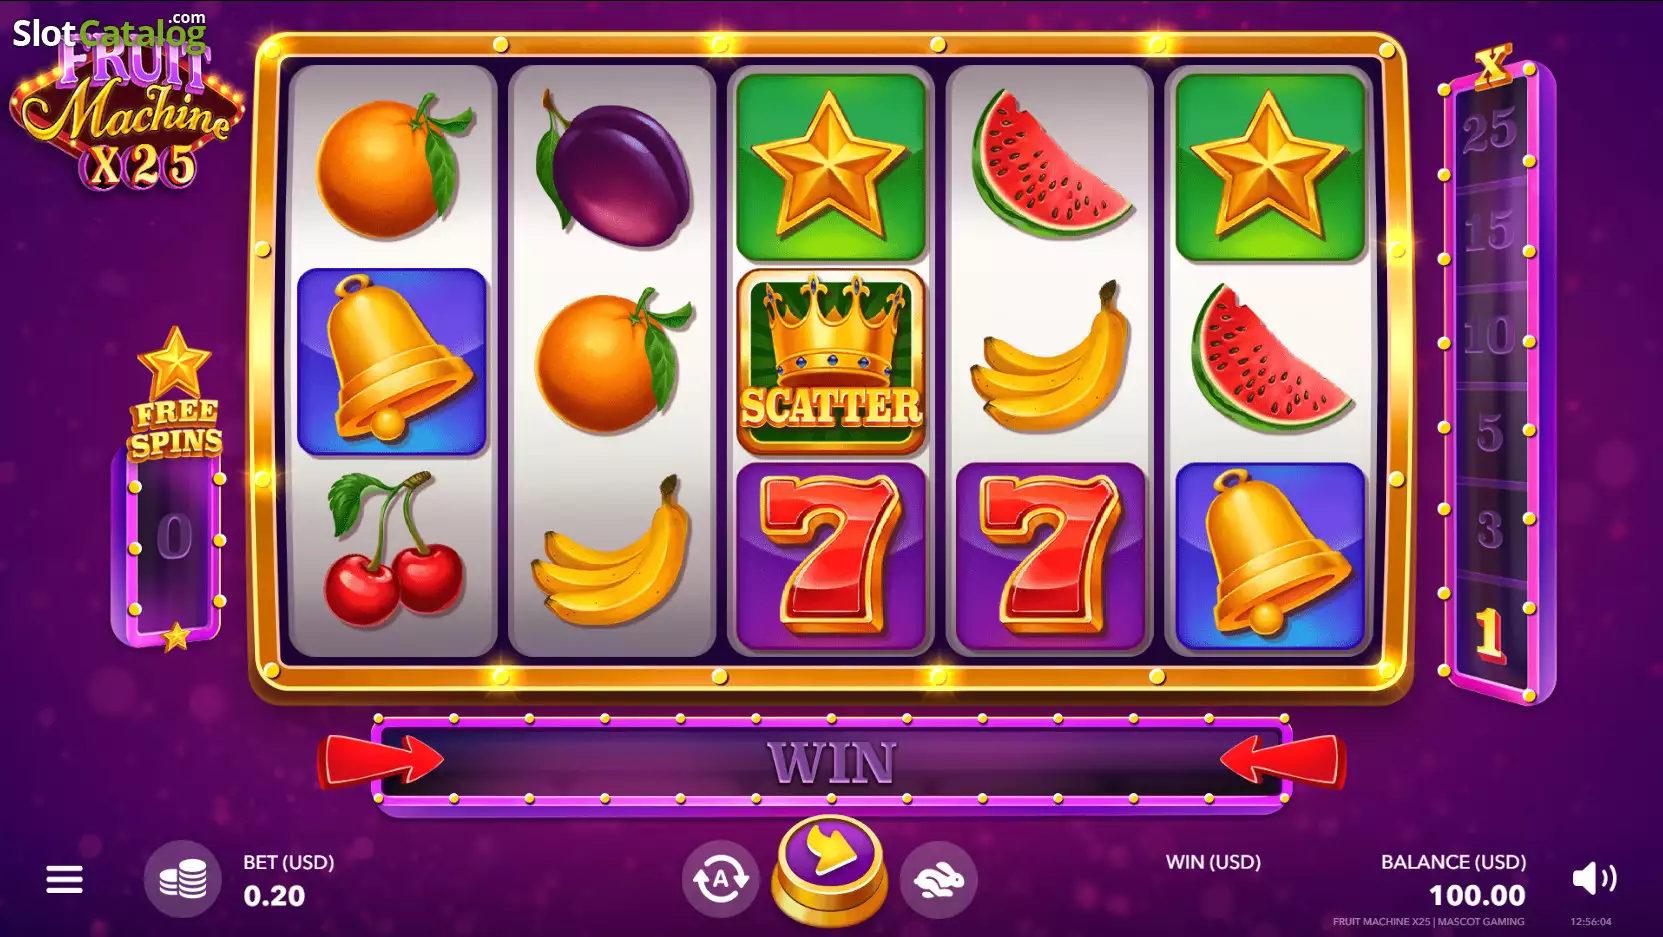Image resolution: width=1663 pixels, height=937 pixels.
Task: Click the WIN display bar
Action: (x=831, y=762)
